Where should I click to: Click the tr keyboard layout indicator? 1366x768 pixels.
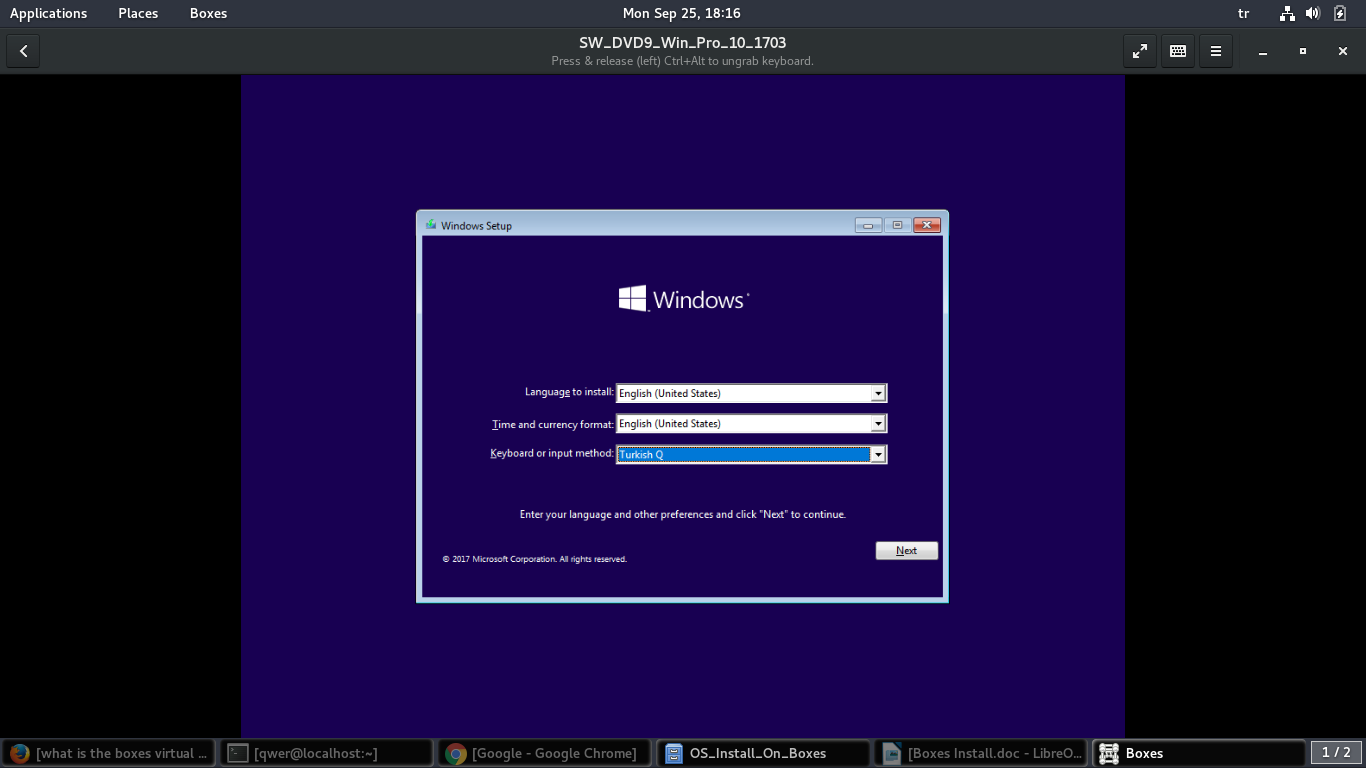click(x=1244, y=13)
